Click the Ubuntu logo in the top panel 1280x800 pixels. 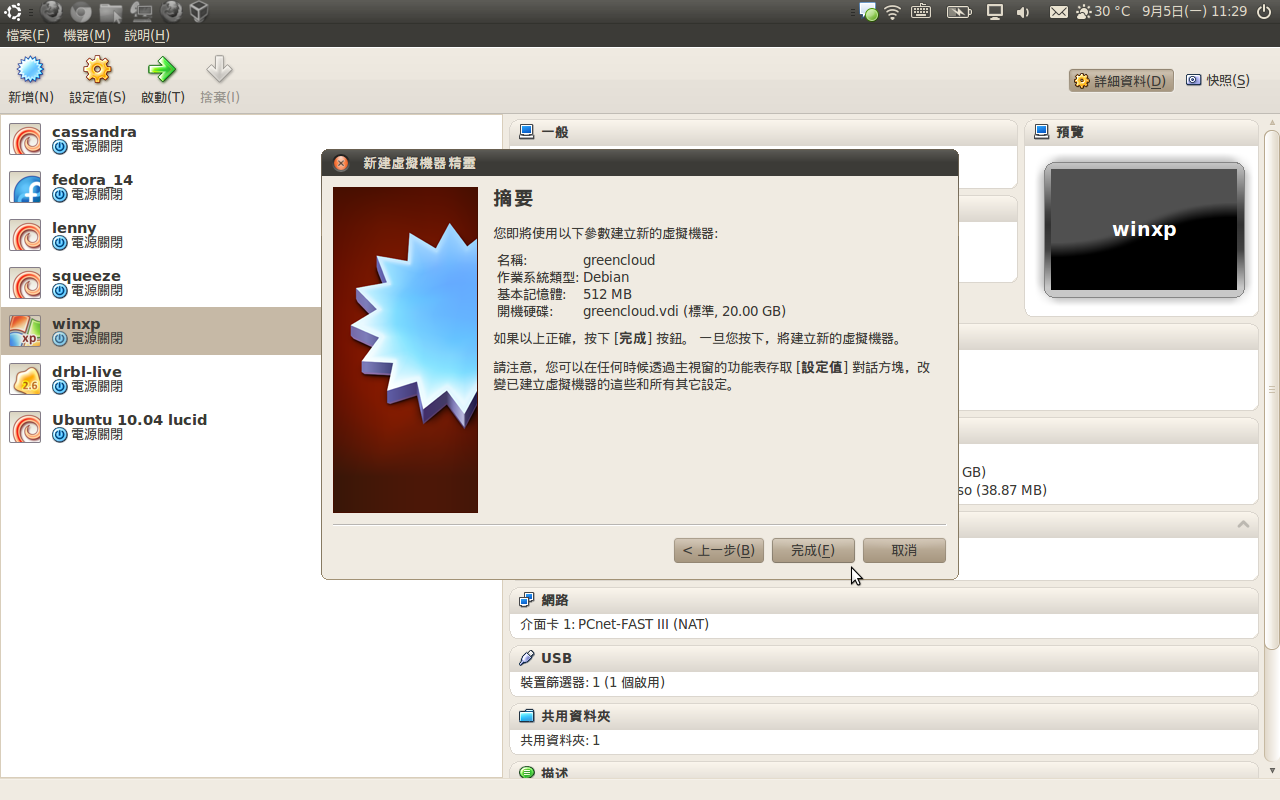coord(13,12)
